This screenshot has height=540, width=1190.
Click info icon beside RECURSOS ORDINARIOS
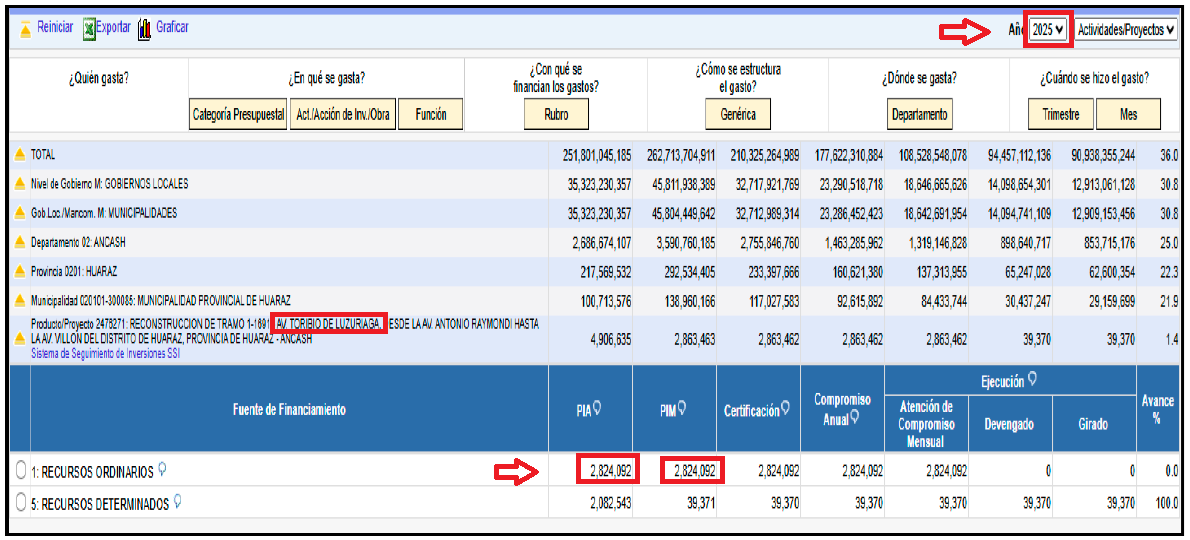pyautogui.click(x=162, y=470)
